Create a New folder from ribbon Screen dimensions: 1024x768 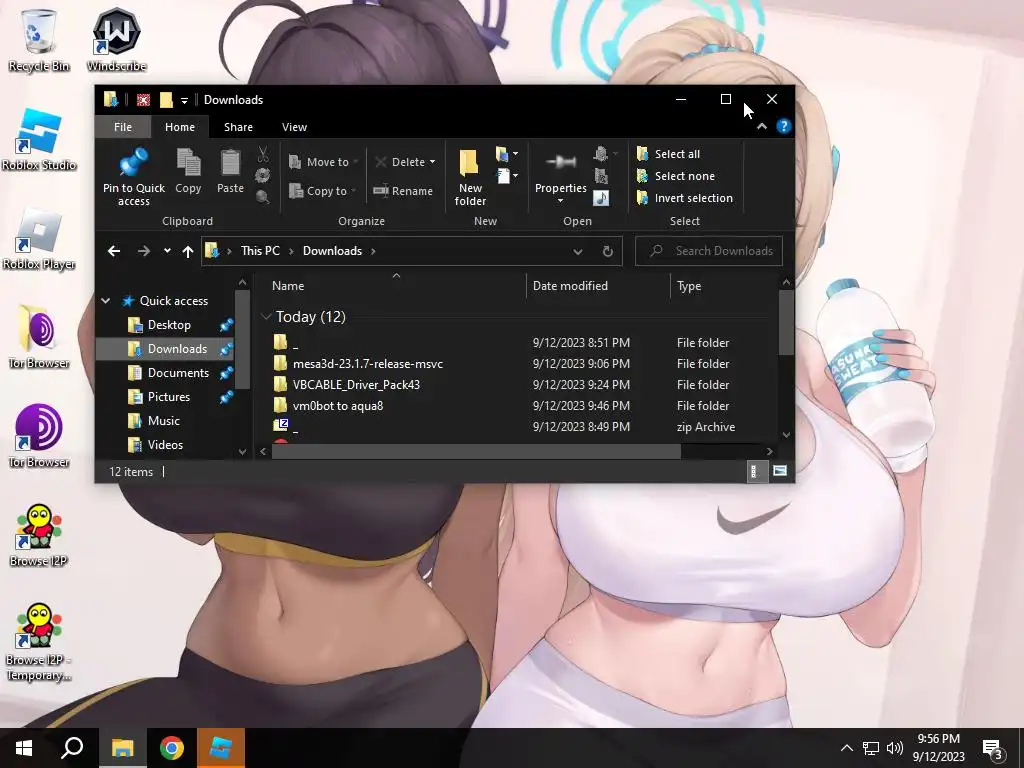point(470,177)
